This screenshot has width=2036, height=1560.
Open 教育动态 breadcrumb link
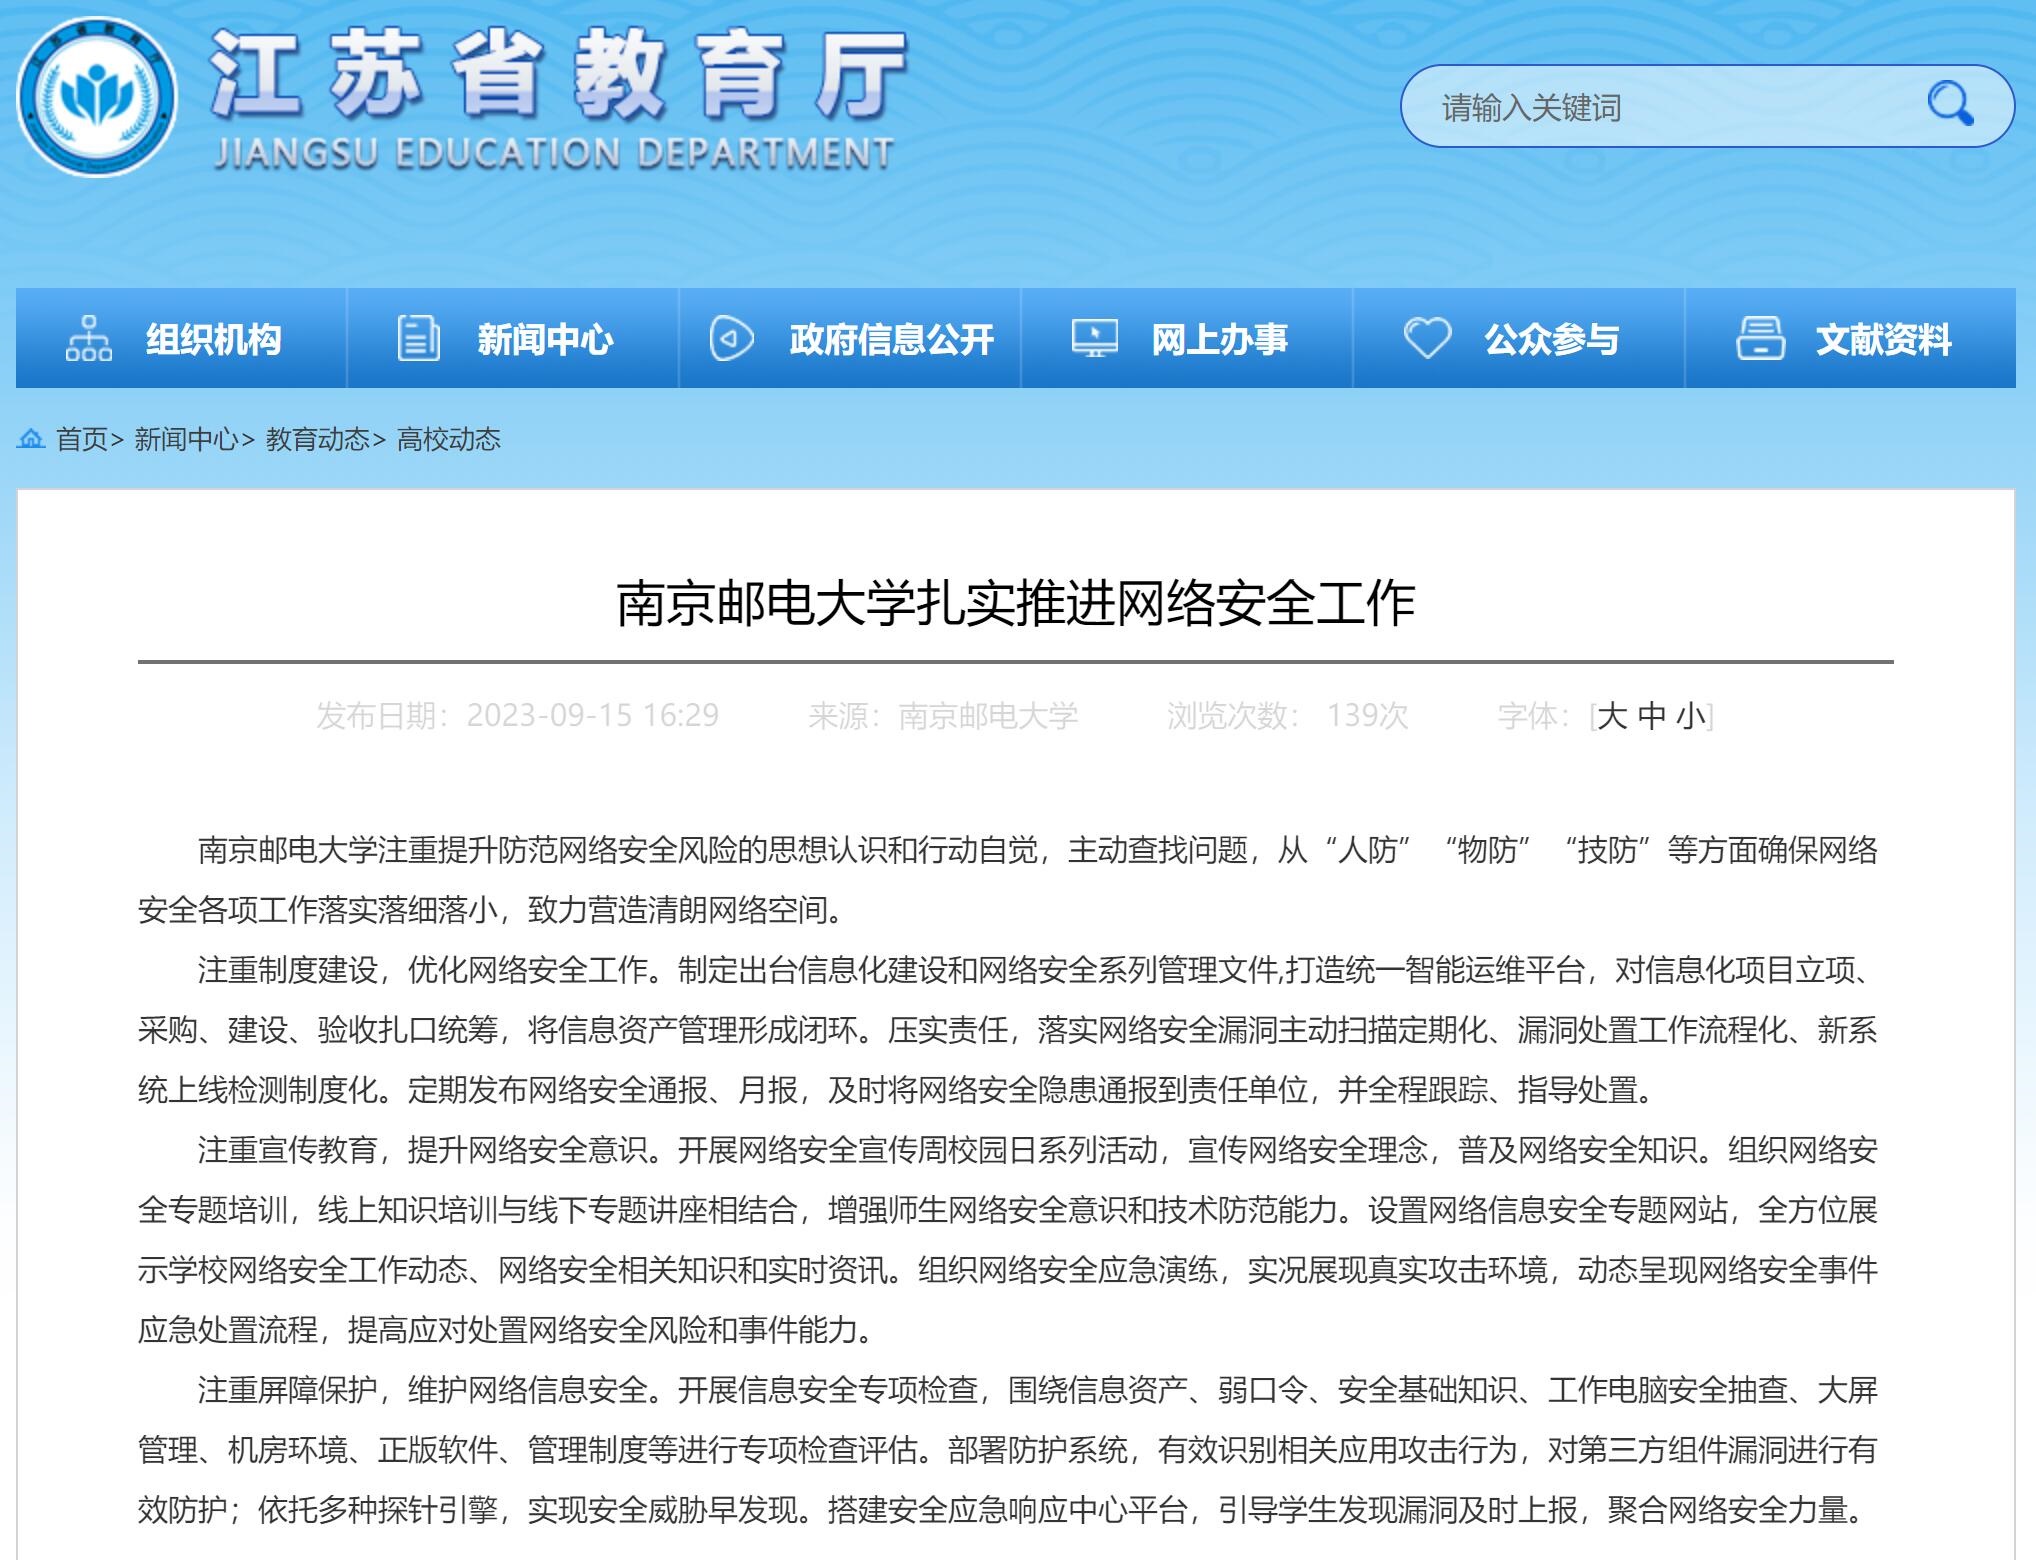pyautogui.click(x=317, y=439)
